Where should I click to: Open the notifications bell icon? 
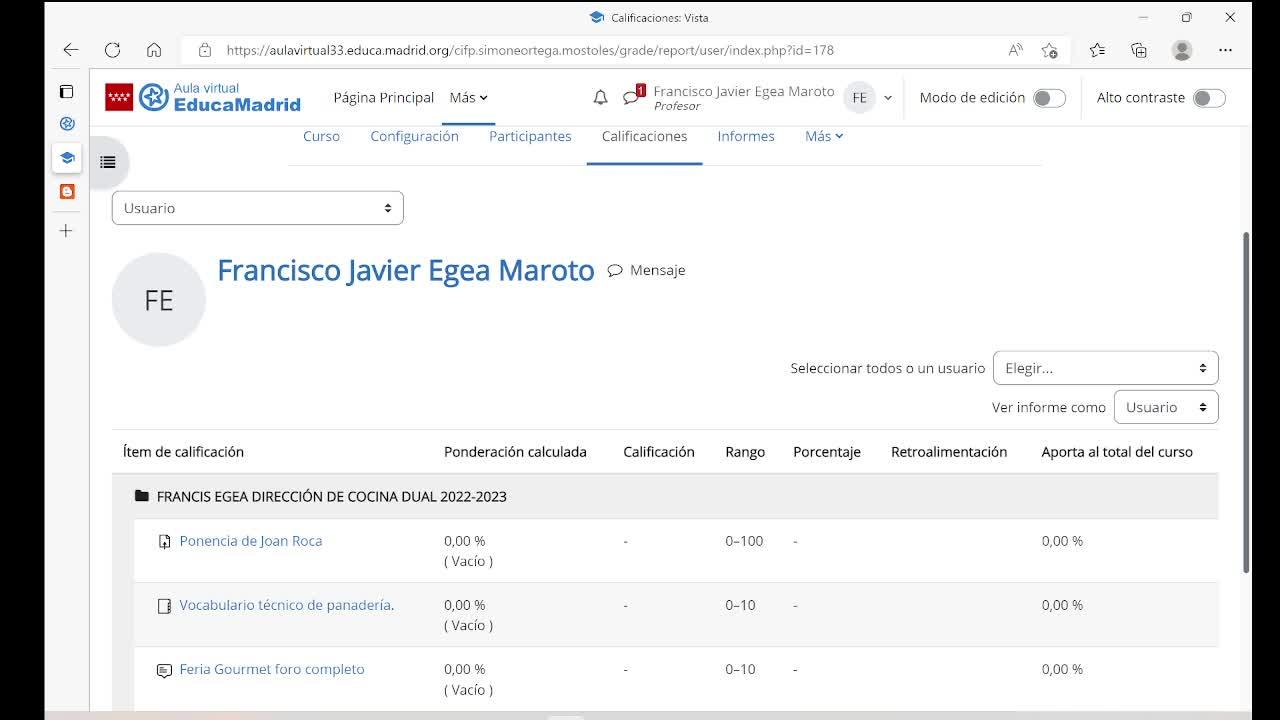[x=600, y=98]
